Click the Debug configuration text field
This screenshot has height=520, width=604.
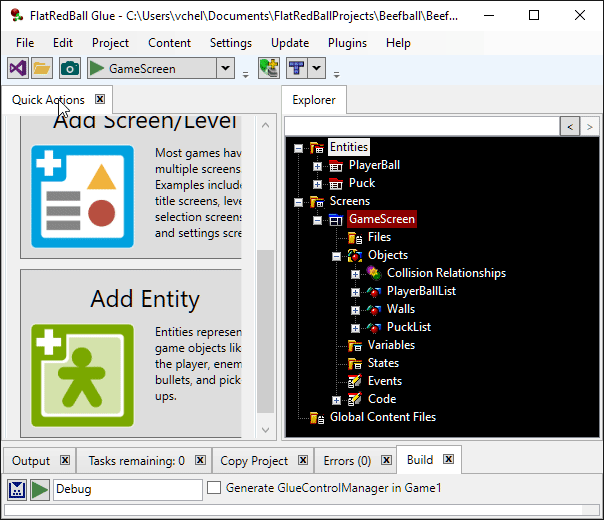point(127,489)
